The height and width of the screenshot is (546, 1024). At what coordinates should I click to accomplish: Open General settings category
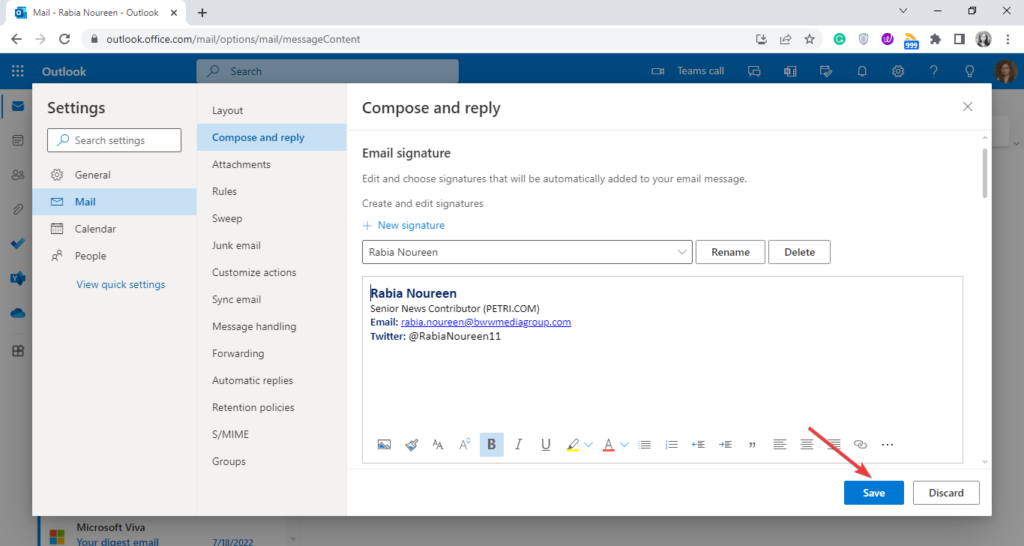coord(114,175)
